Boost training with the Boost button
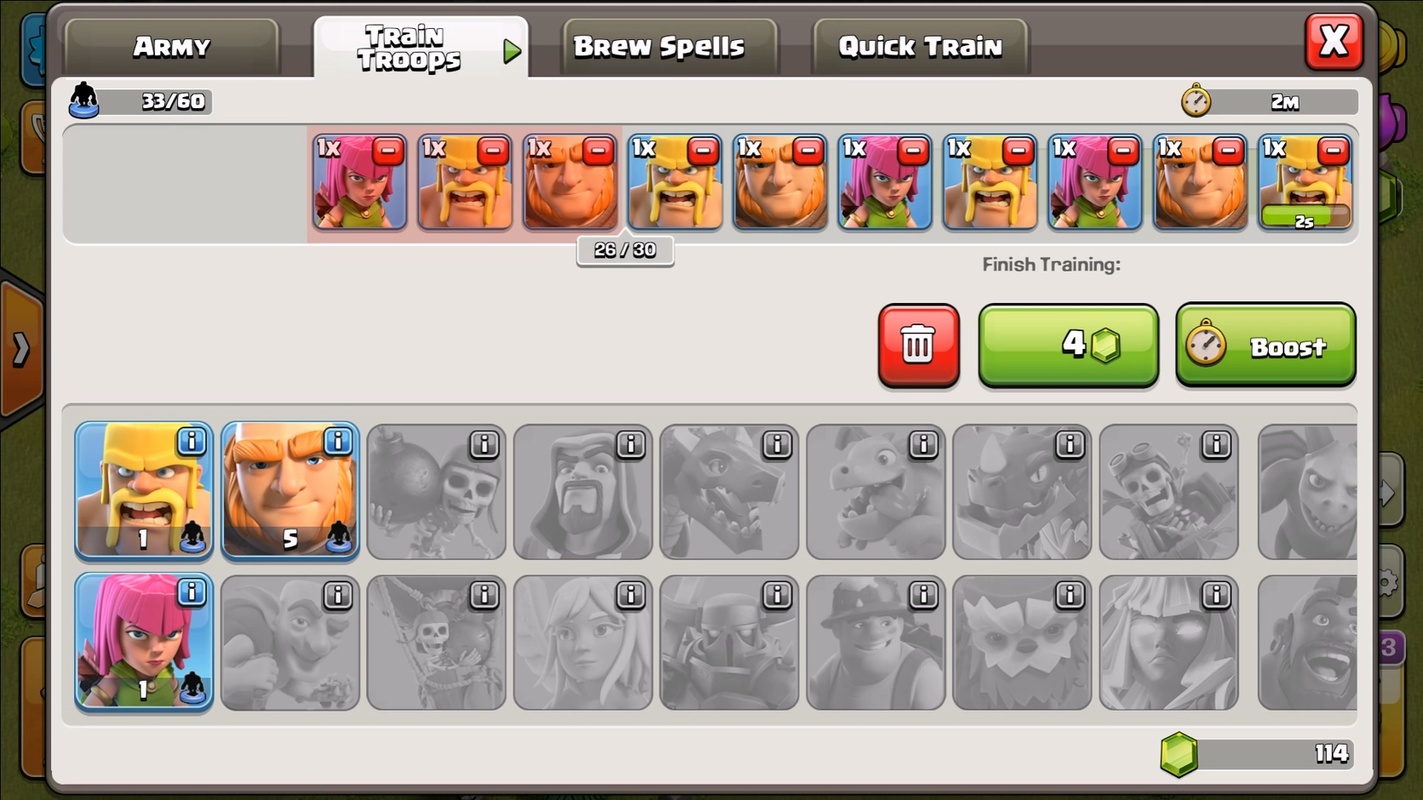The height and width of the screenshot is (800, 1423). tap(1266, 346)
